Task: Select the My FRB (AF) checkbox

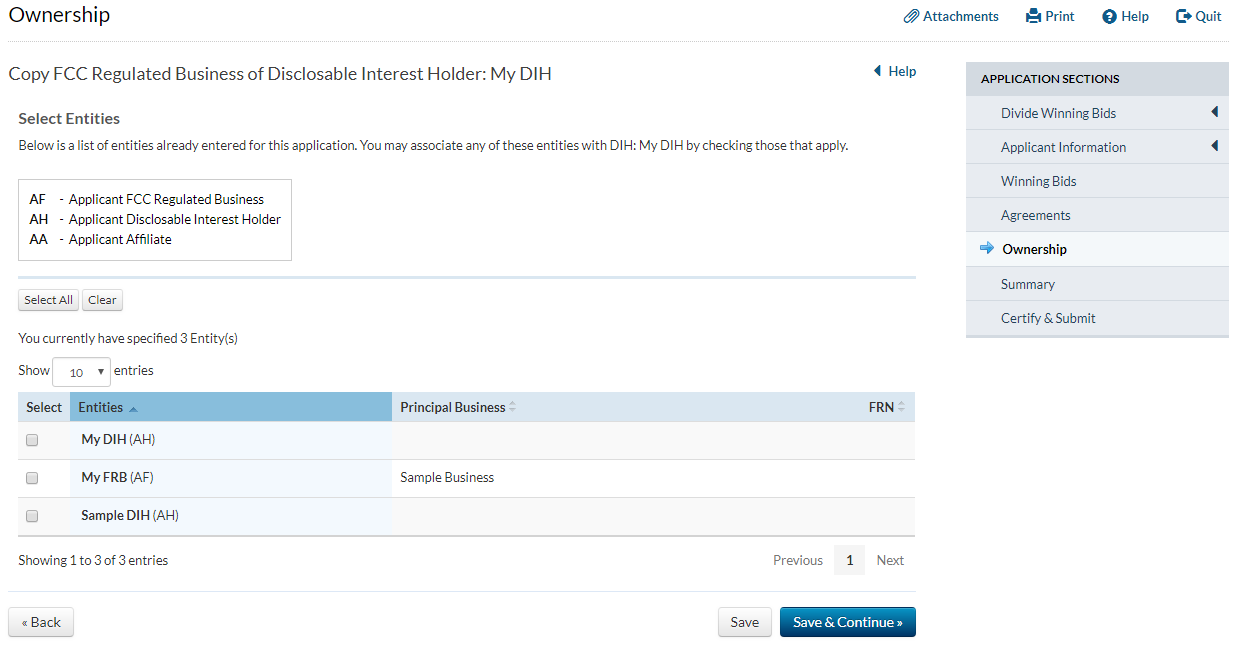Action: [32, 478]
